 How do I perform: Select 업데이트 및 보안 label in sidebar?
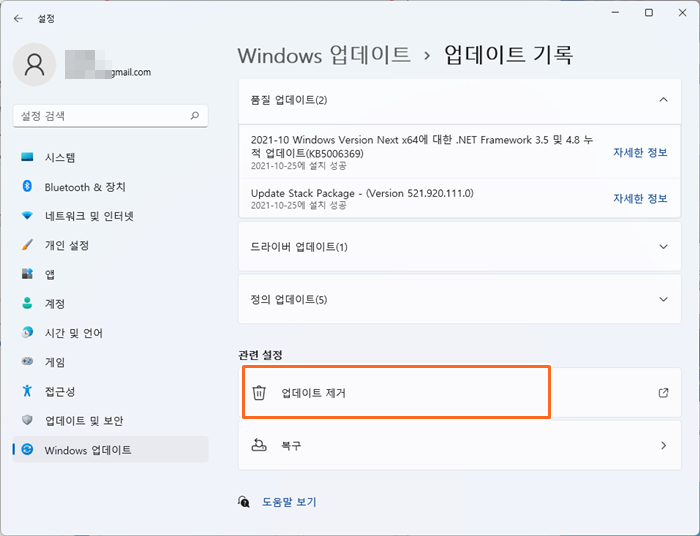click(x=84, y=420)
